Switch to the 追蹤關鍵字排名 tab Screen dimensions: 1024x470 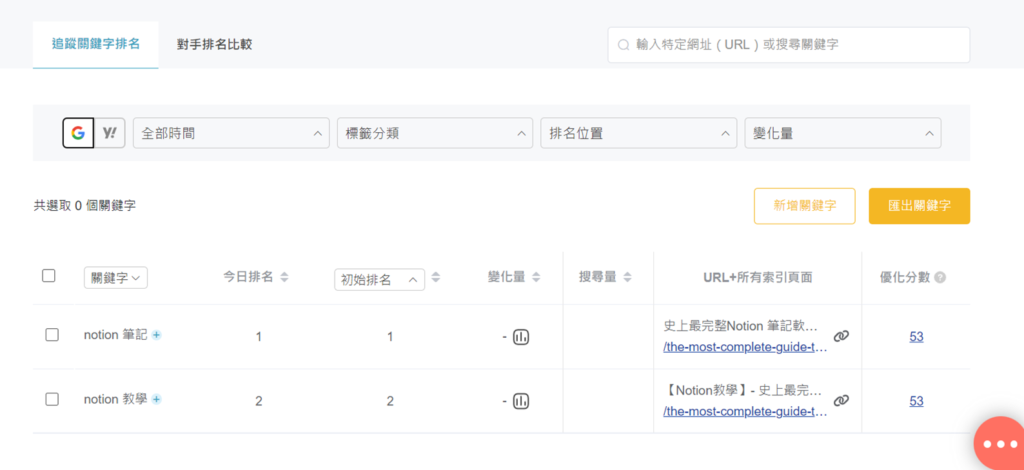tap(96, 44)
